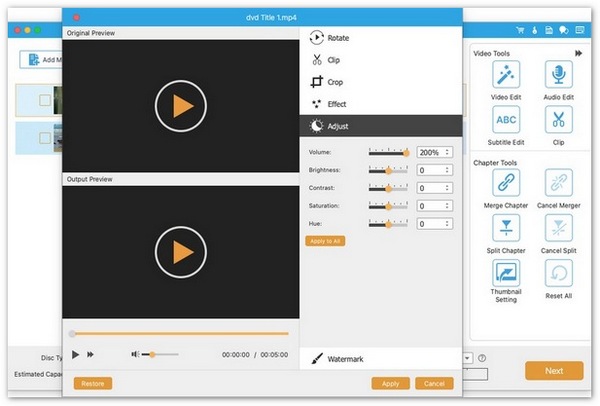Click the Volume 200% stepper arrows
600x406 pixels.
447,152
